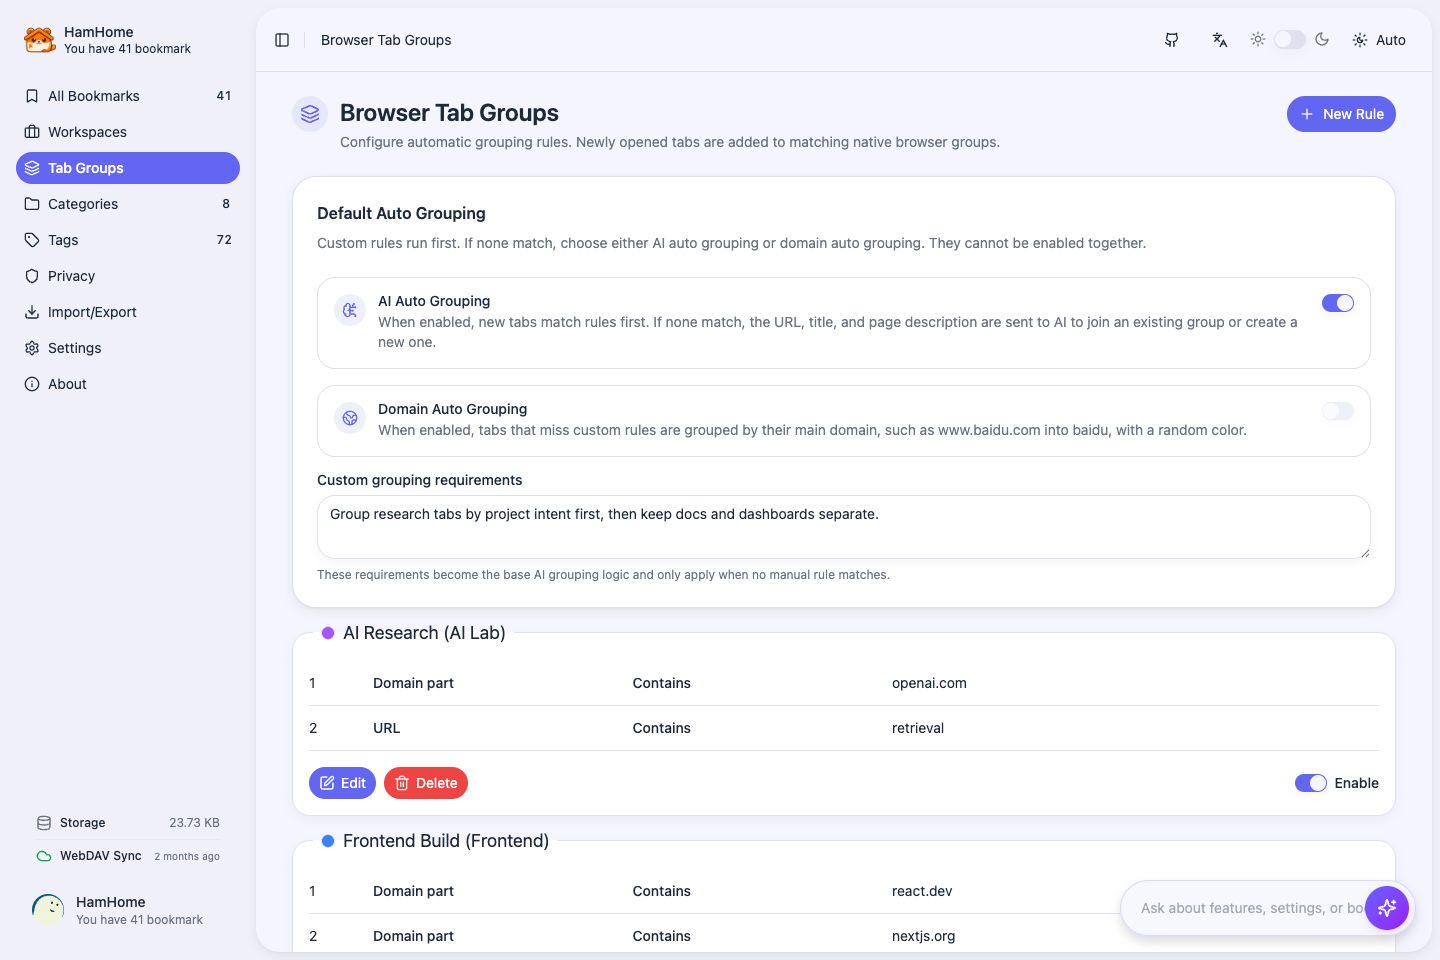Click the retrieval rule value
The width and height of the screenshot is (1440, 960).
918,728
